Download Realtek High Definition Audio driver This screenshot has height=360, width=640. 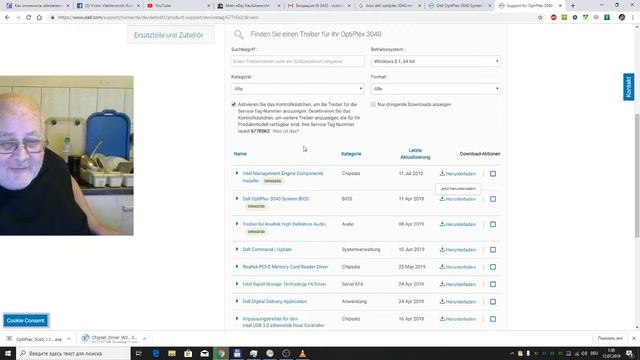(458, 224)
